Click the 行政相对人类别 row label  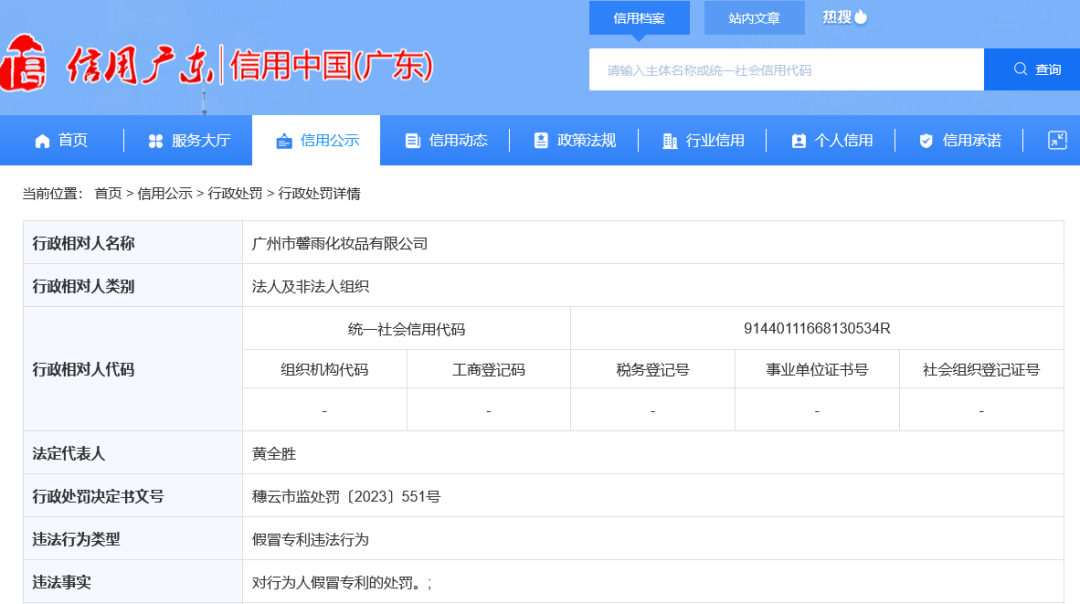83,287
